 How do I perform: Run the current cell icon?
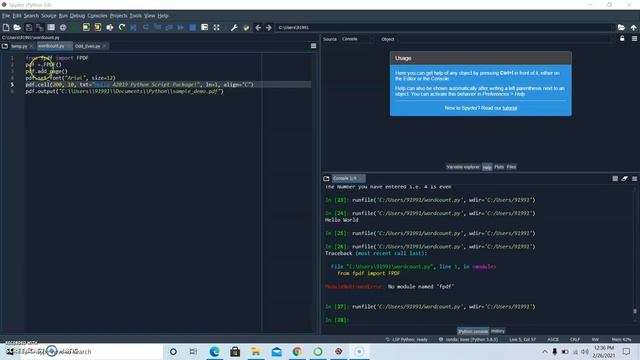click(86, 27)
